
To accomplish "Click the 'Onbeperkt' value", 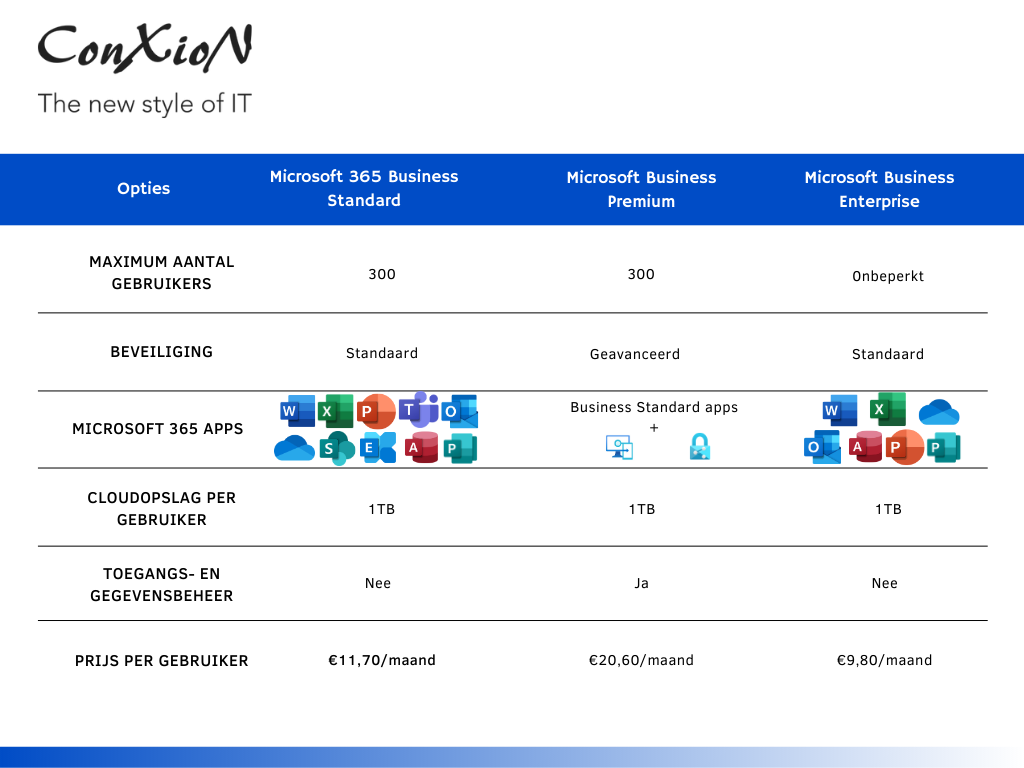I will 888,276.
